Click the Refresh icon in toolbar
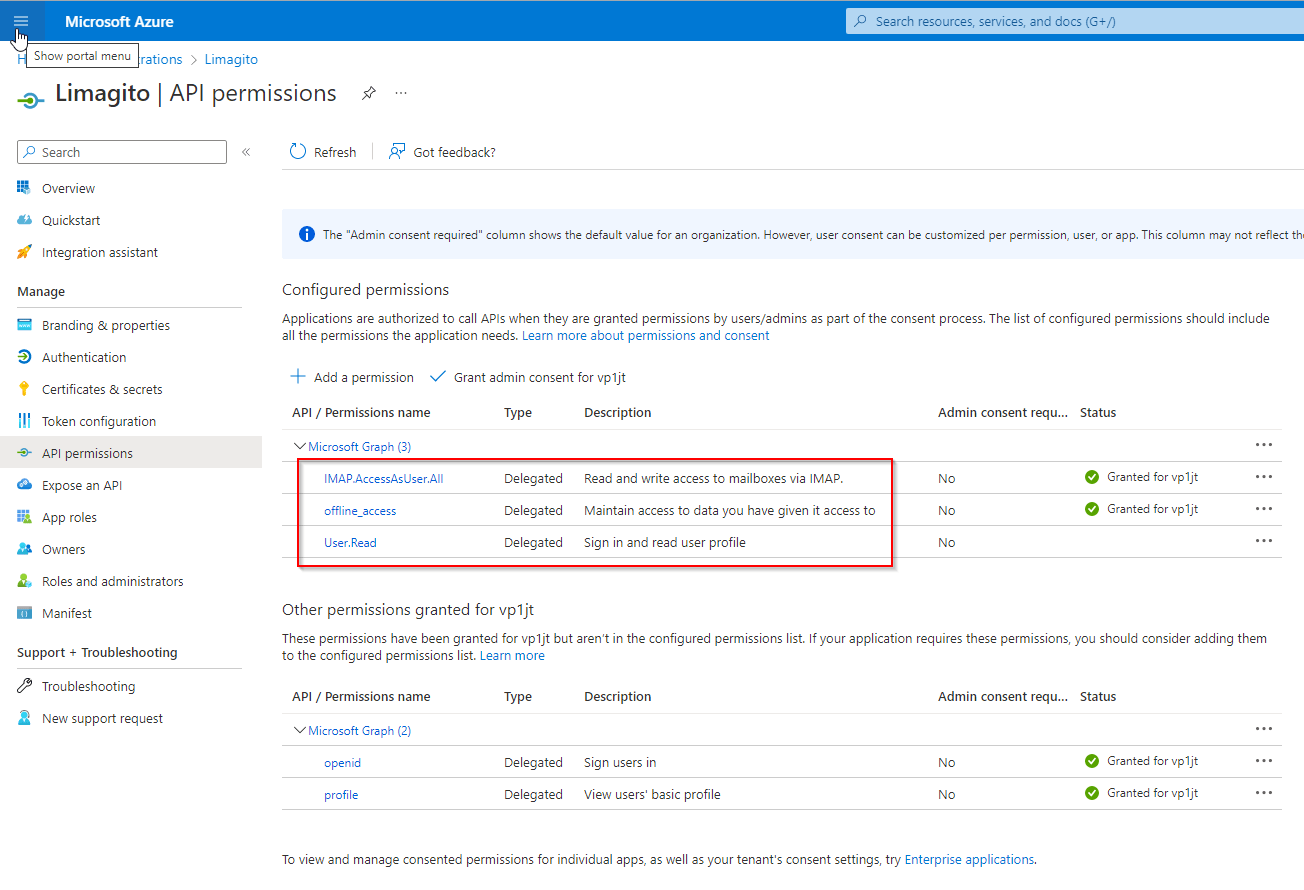The image size is (1304, 890). (x=298, y=152)
